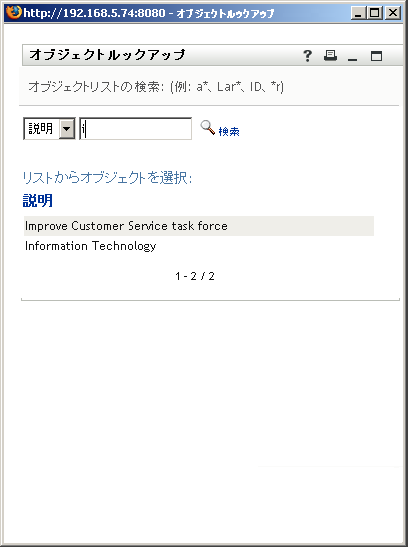
Task: Select Information Technology from the list
Action: click(90, 246)
